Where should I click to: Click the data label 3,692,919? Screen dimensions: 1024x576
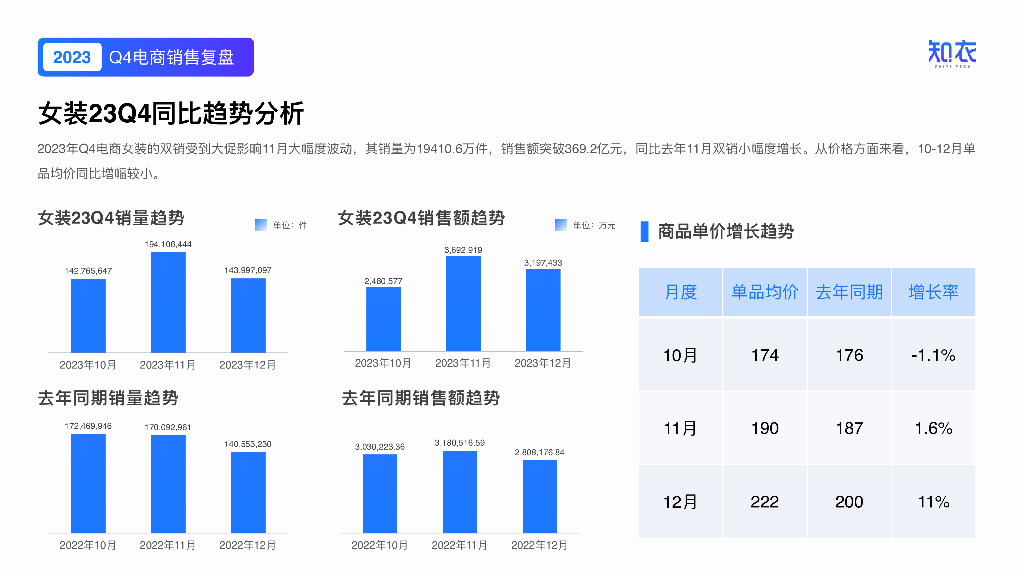(463, 250)
